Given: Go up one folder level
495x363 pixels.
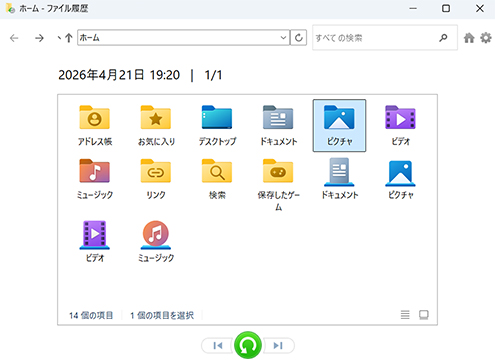Looking at the screenshot, I should click(x=68, y=38).
